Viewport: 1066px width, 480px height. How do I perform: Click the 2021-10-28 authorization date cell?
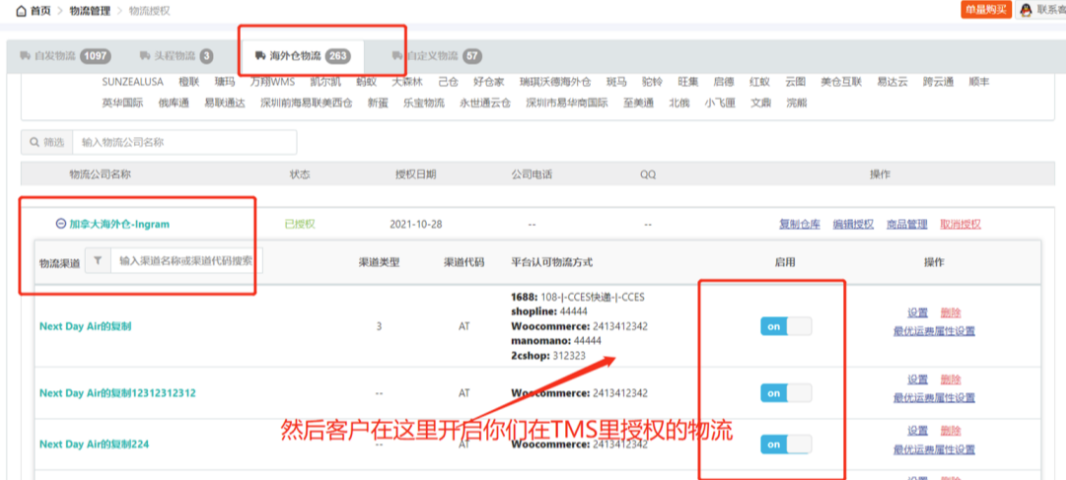coord(416,224)
